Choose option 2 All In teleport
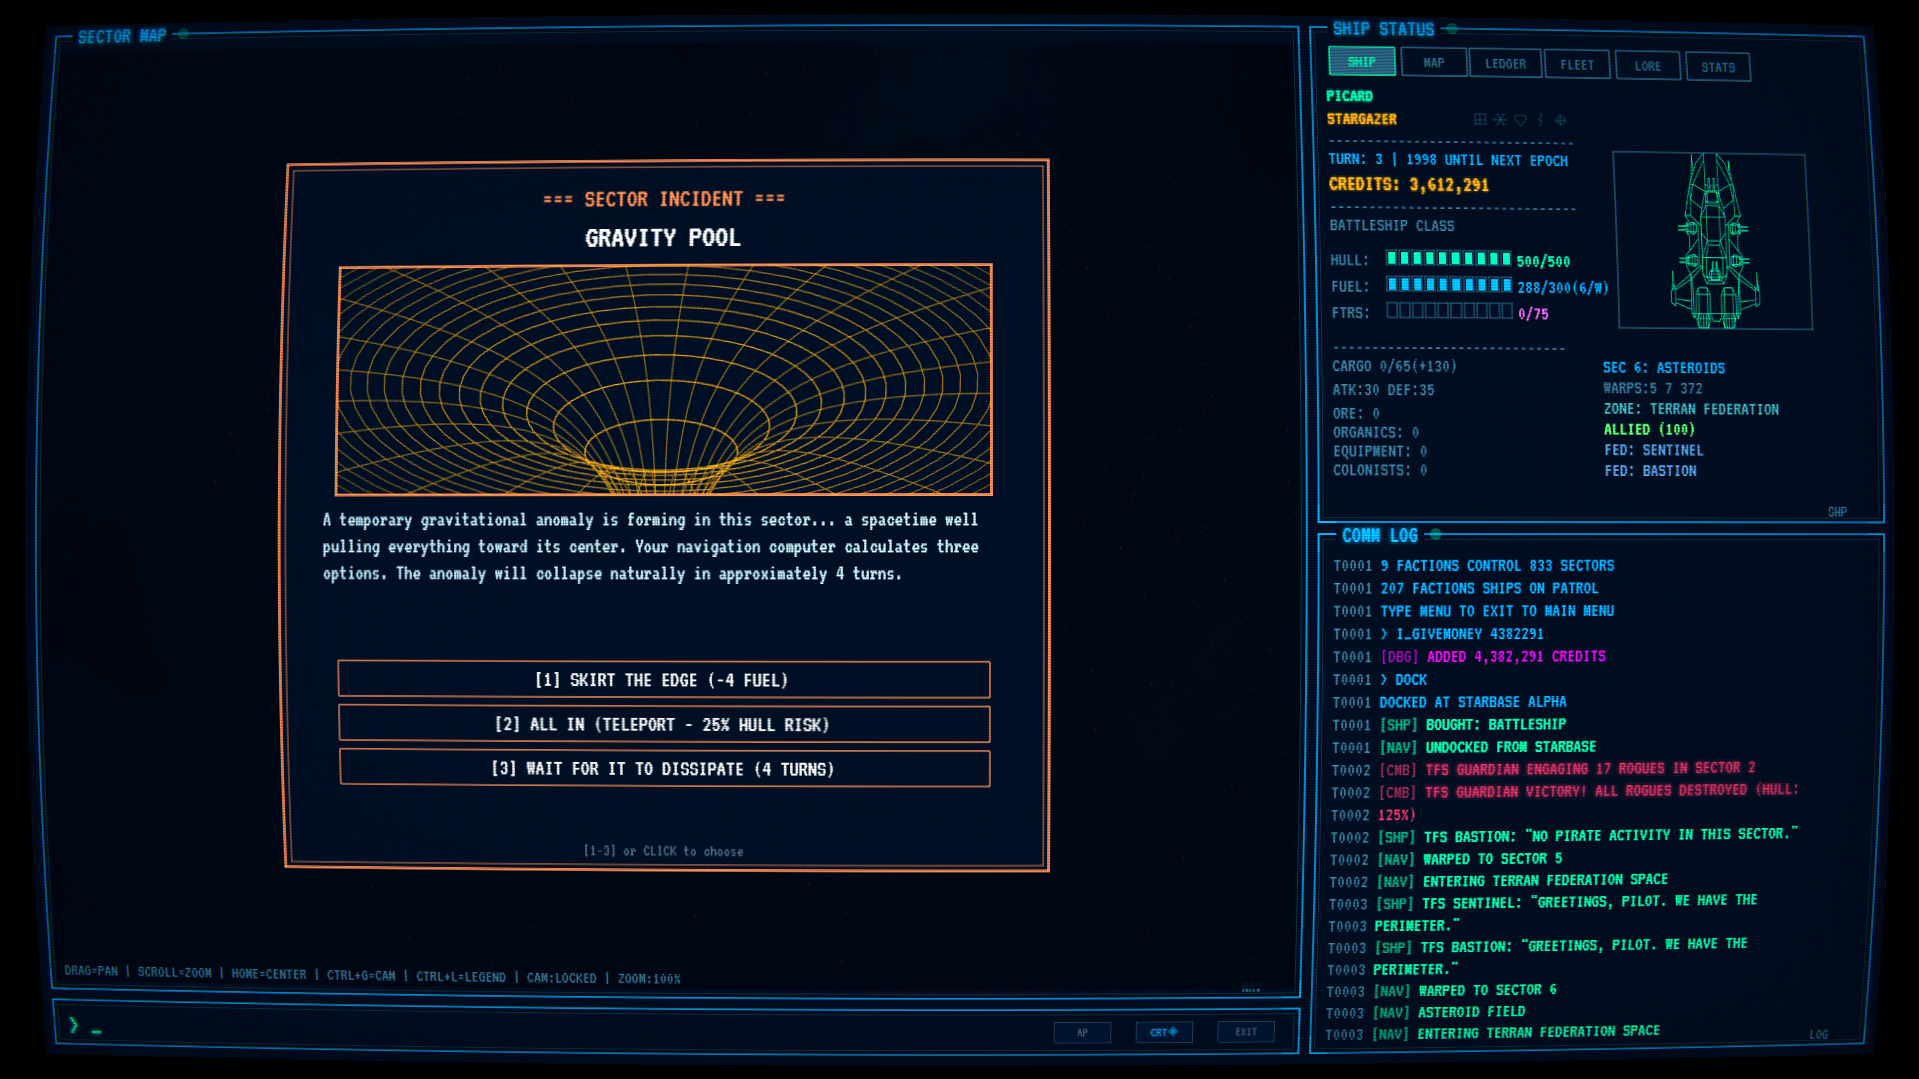 pyautogui.click(x=664, y=724)
